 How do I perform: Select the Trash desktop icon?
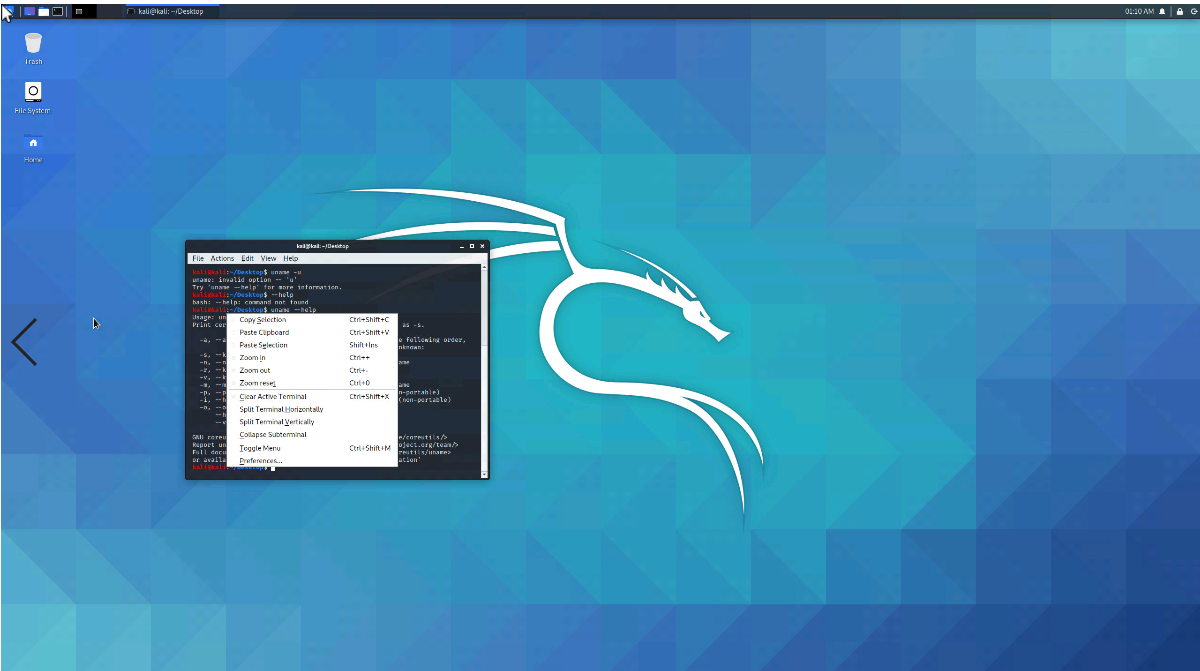point(33,48)
